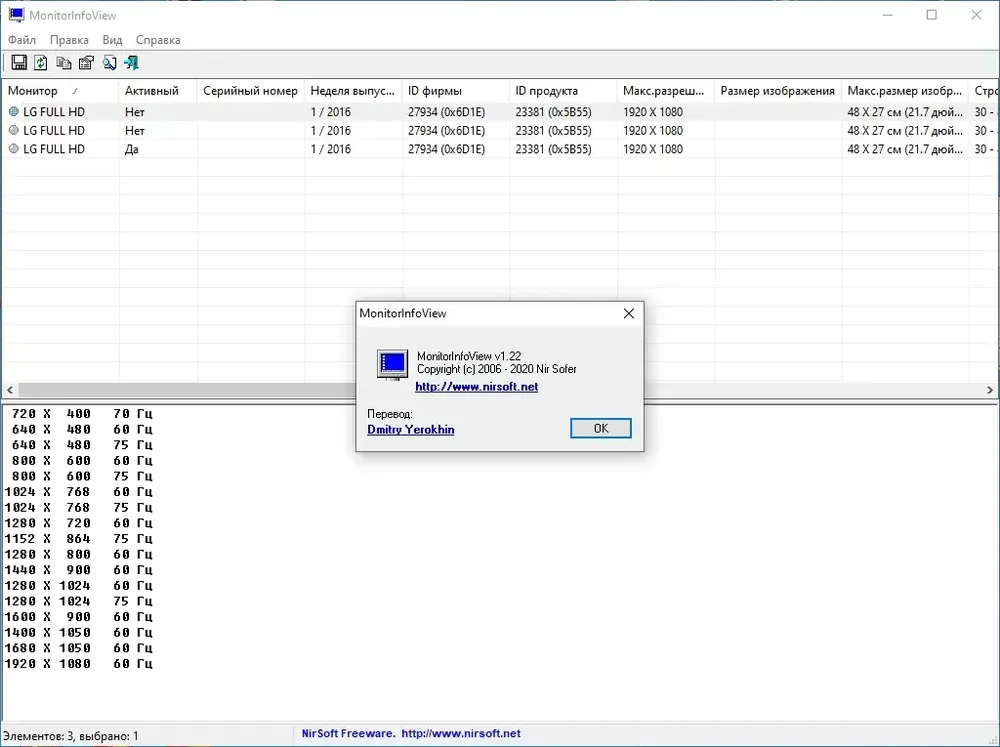Click 1152 X 864 75 Гц line
The height and width of the screenshot is (747, 1000).
click(x=78, y=538)
